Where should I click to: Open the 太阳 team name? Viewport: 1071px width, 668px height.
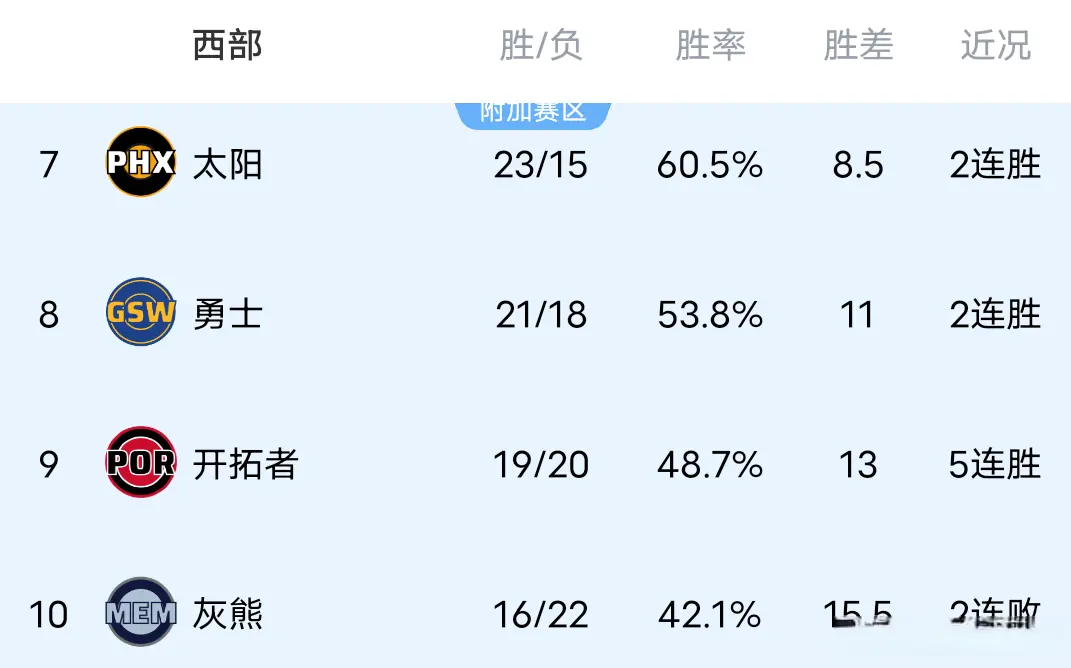[228, 164]
